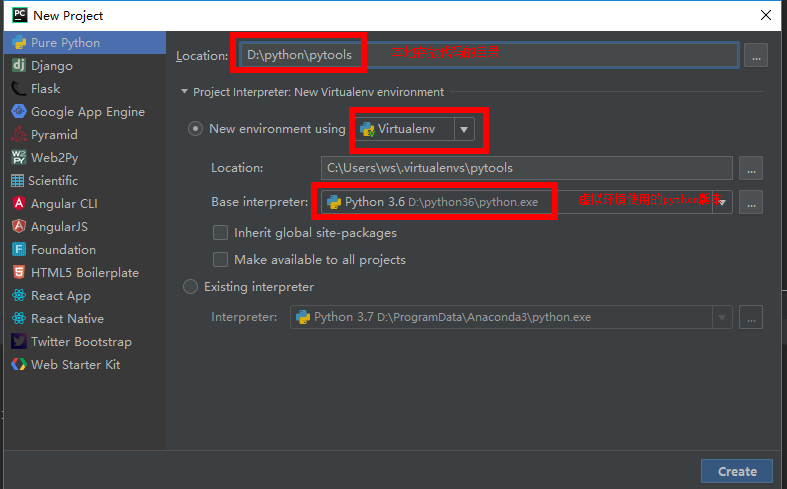Browse for Base interpreter executable
Viewport: 787px width, 489px height.
coord(751,202)
